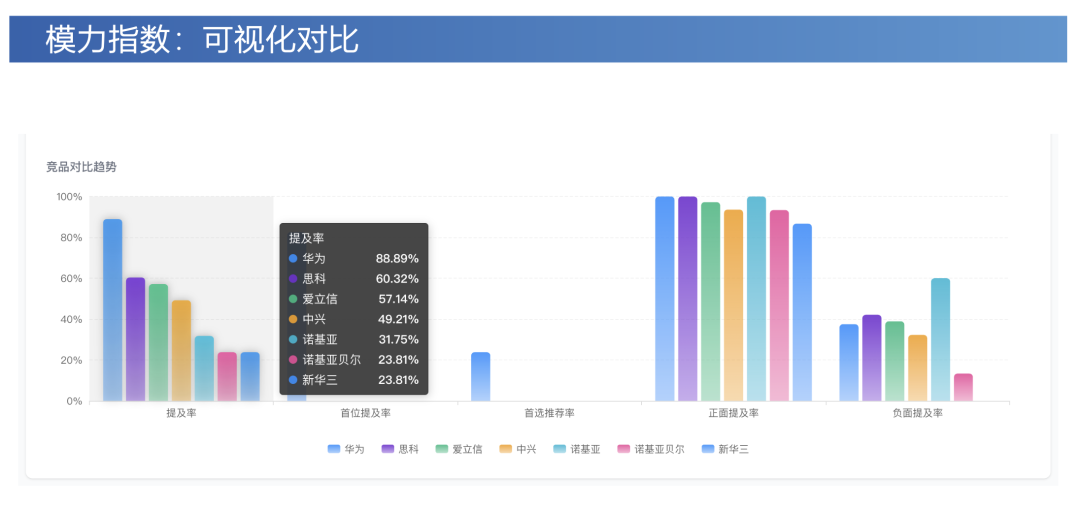The height and width of the screenshot is (509, 1080).
Task: Click the 100% y-axis label
Action: [70, 196]
